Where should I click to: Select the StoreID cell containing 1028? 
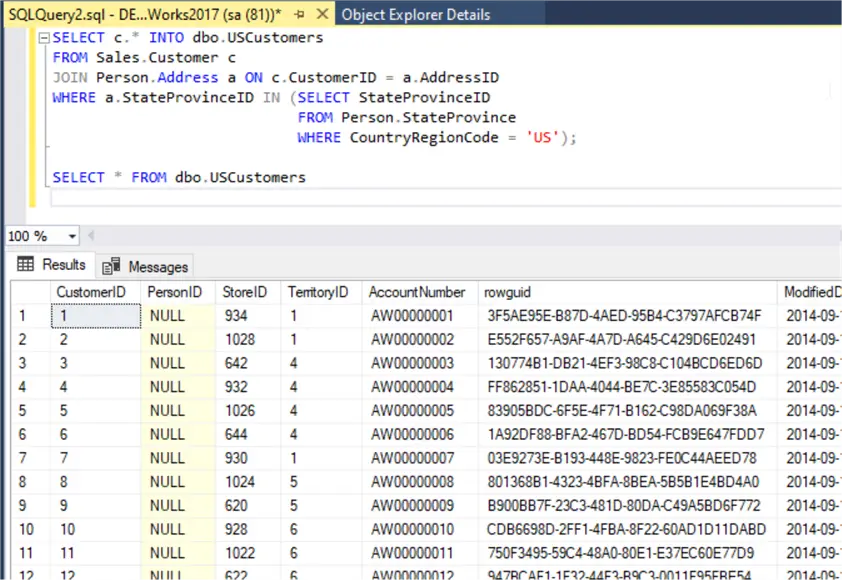click(240, 339)
